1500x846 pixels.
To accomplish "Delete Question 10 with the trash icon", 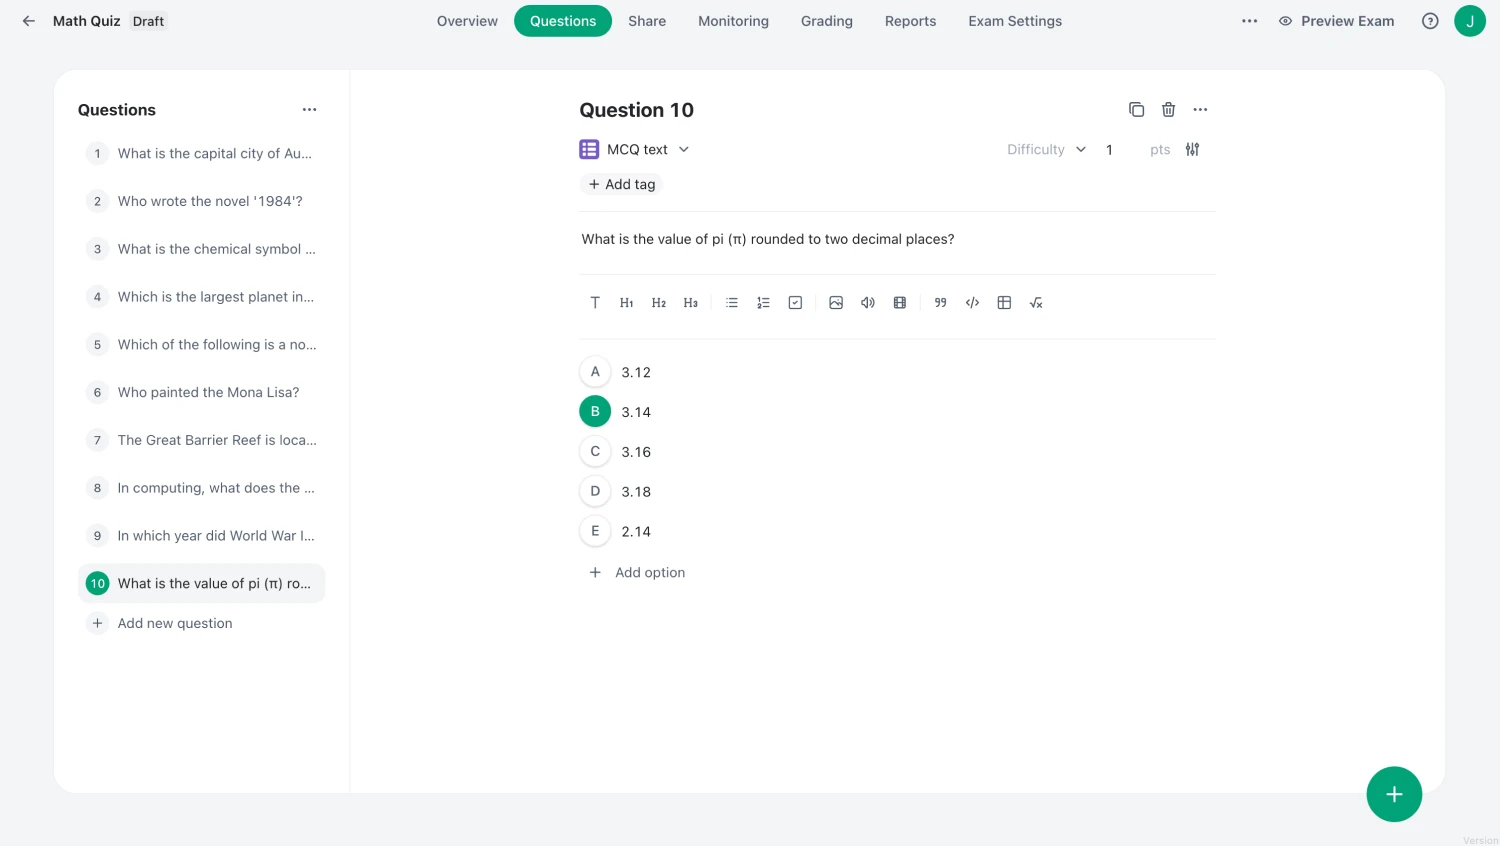I will coord(1168,110).
